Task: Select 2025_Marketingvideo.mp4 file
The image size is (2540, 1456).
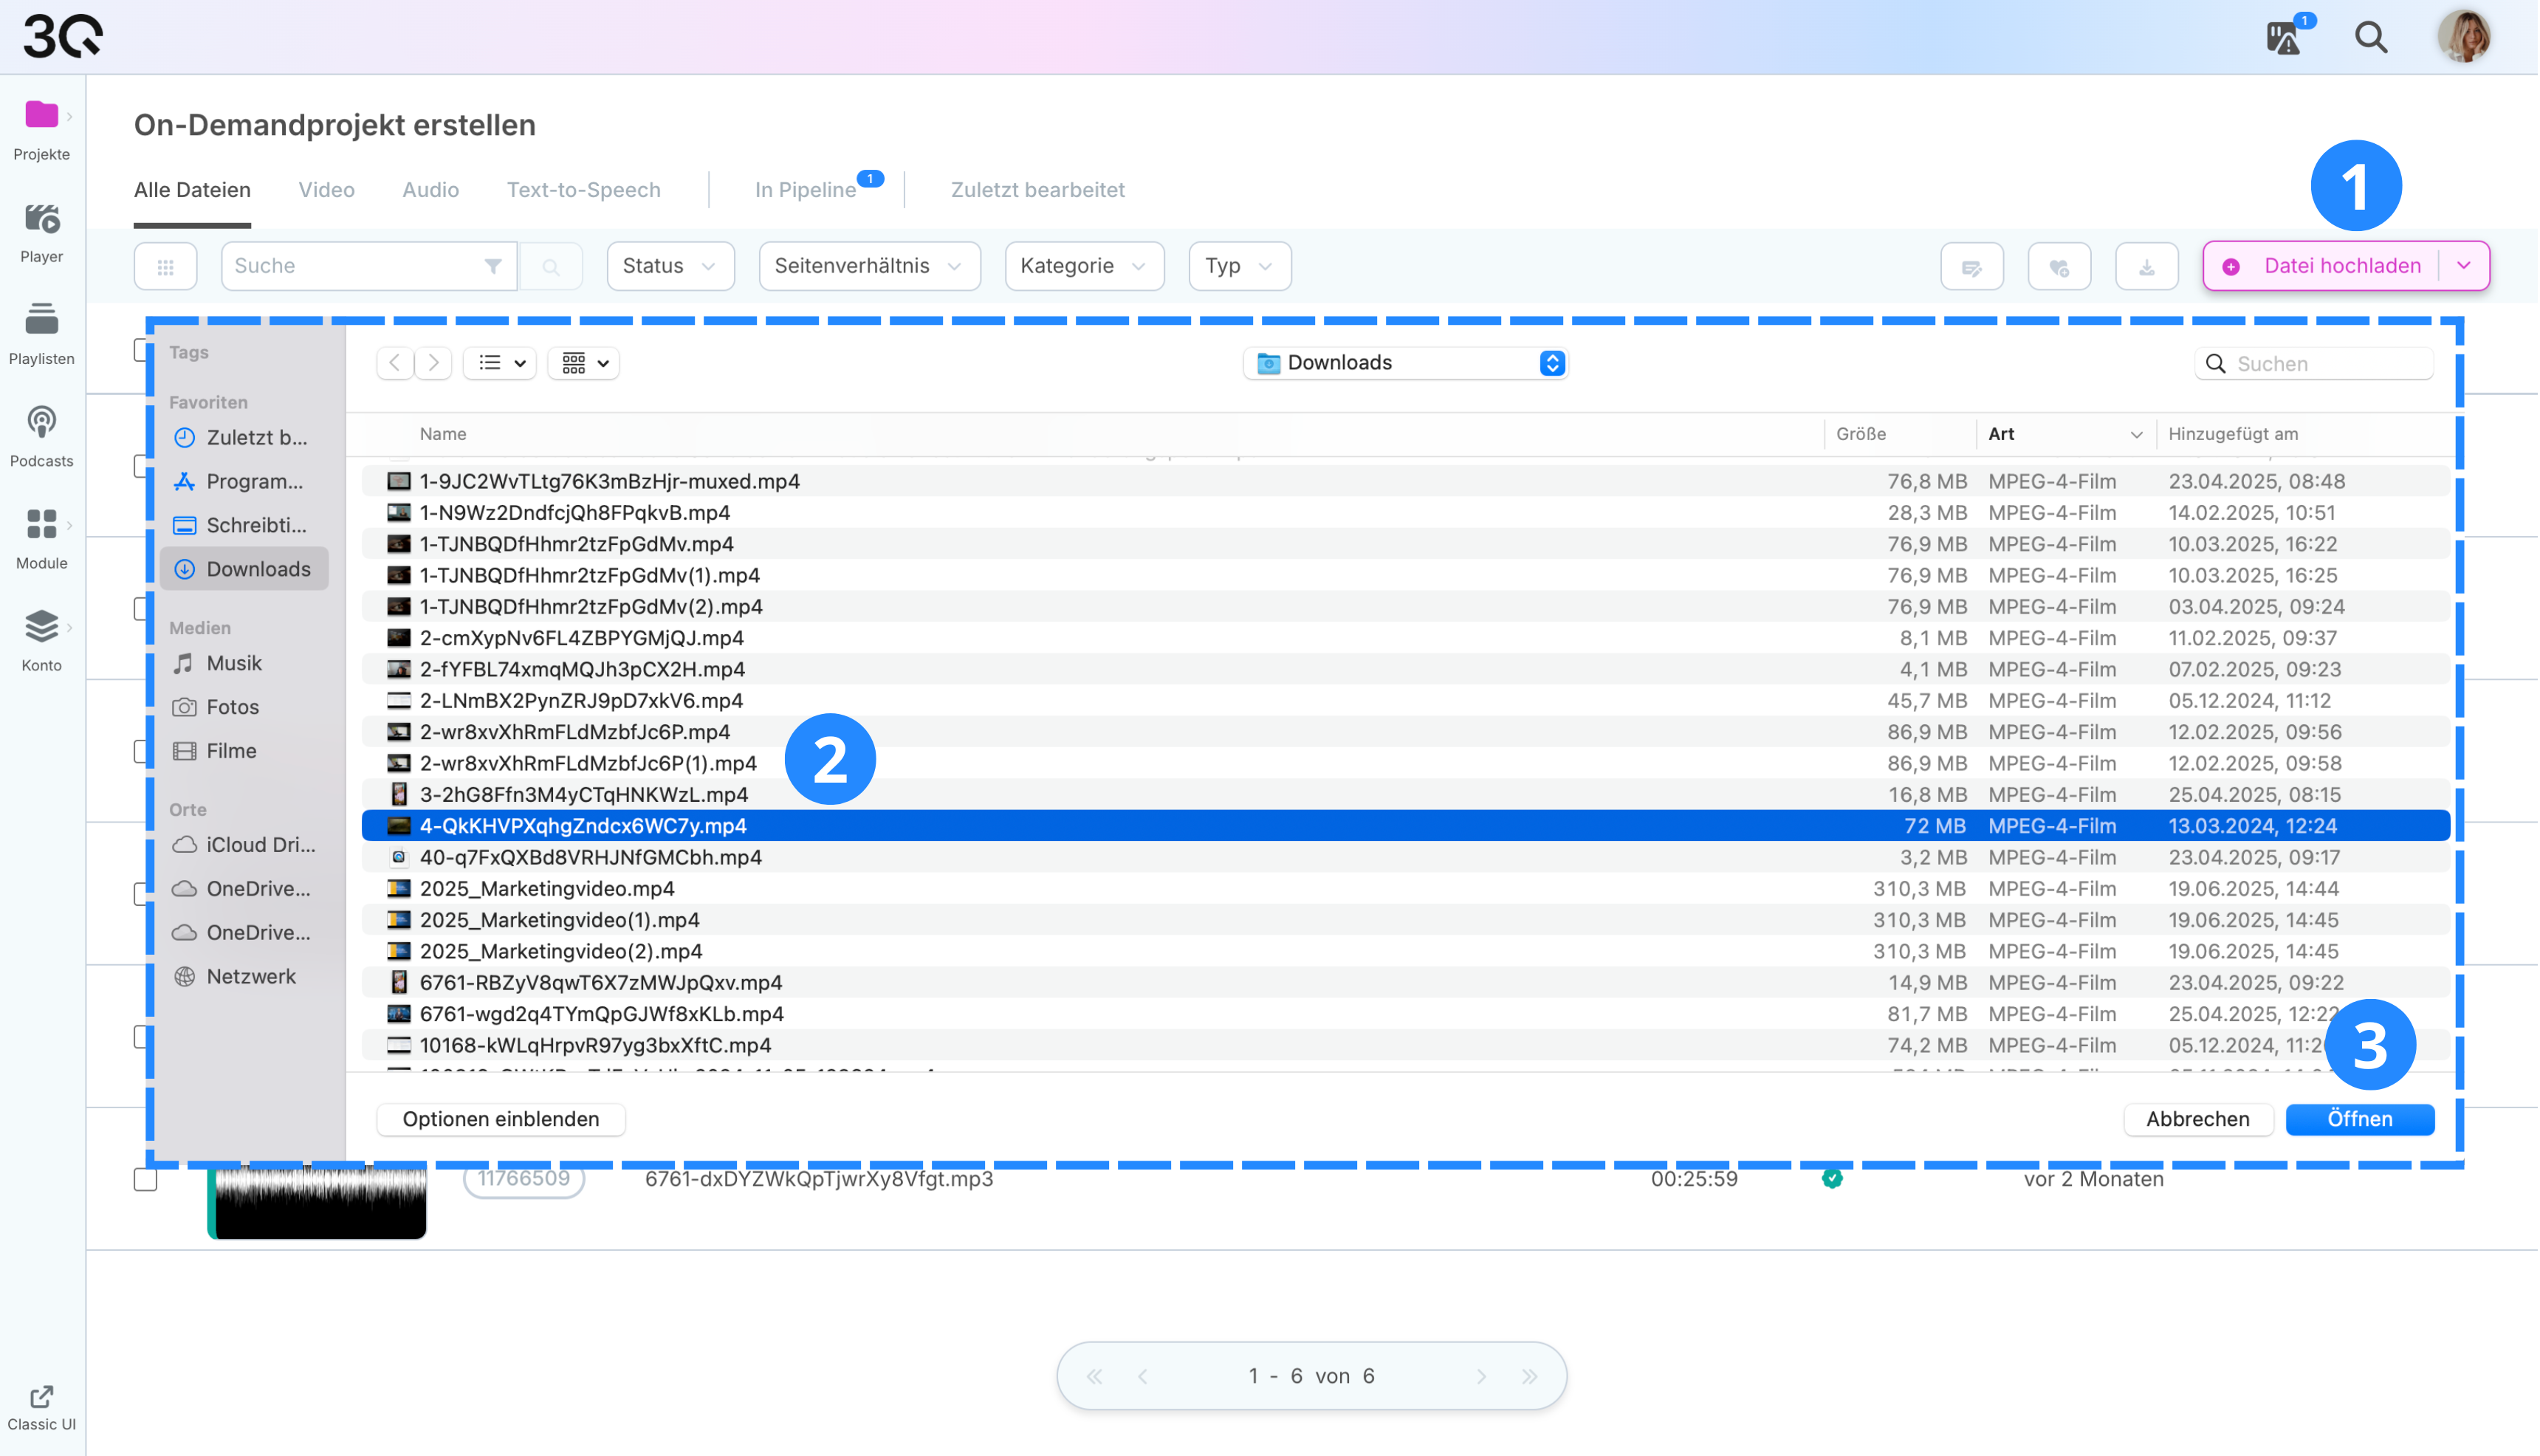Action: pos(547,889)
